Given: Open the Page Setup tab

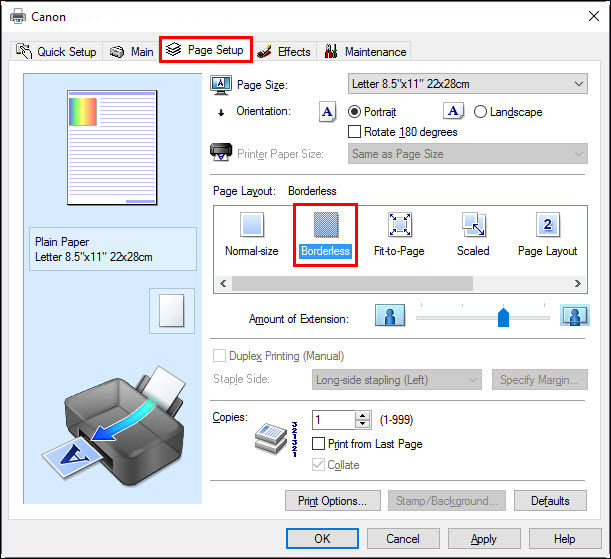Looking at the screenshot, I should [206, 49].
